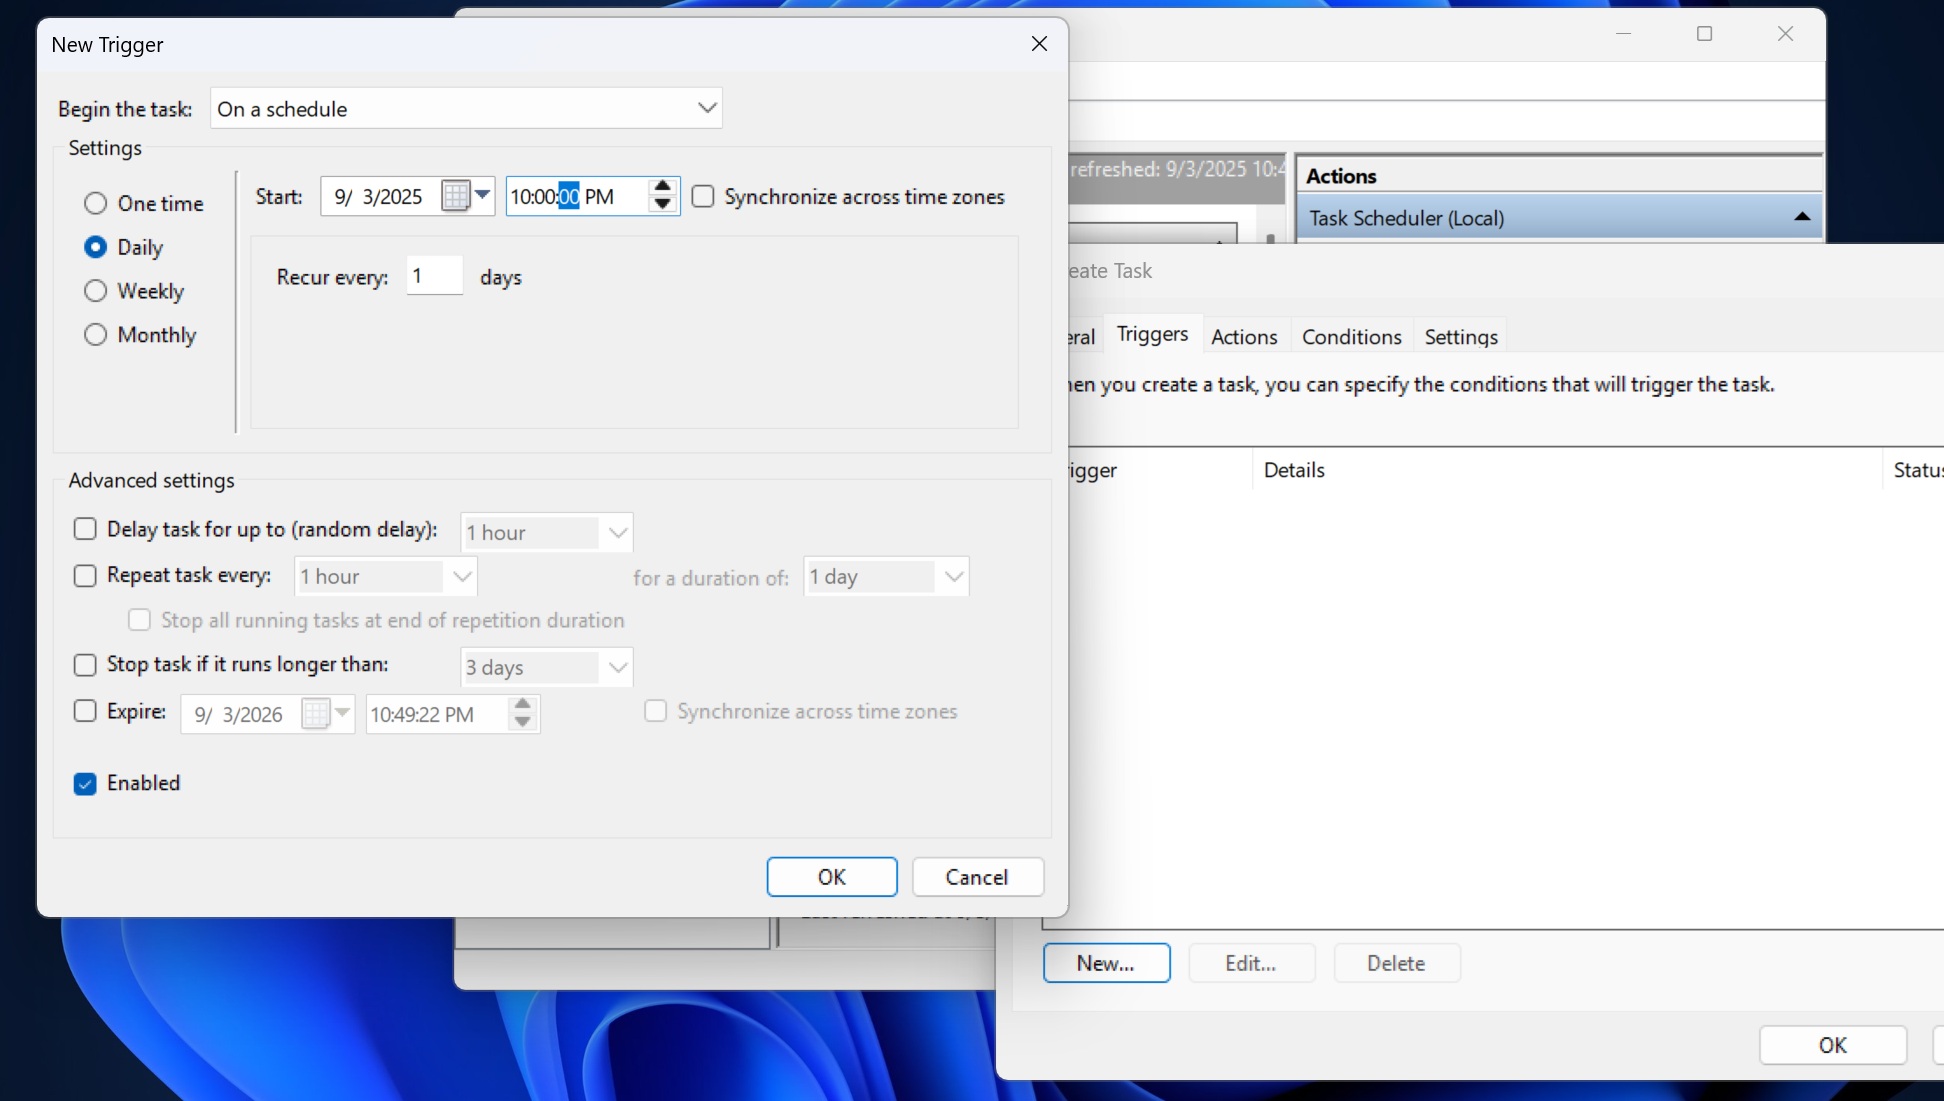The width and height of the screenshot is (1944, 1101).
Task: Switch to the Conditions tab
Action: 1351,337
